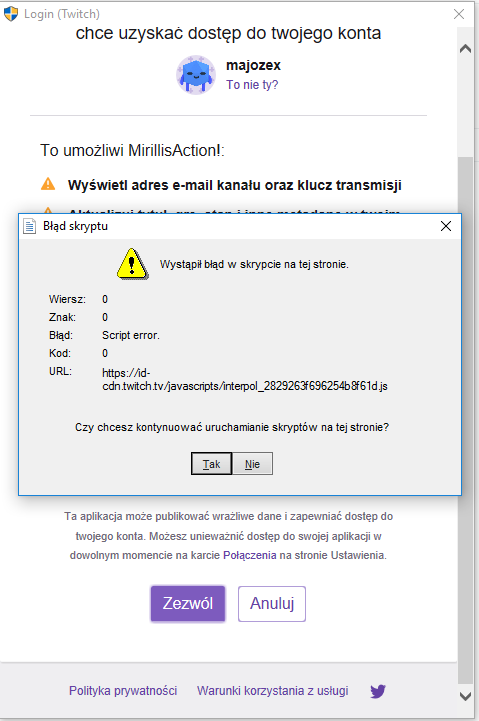The image size is (479, 721).
Task: Click 'Wyświetl adres e-mail kanału' permission text
Action: pyautogui.click(x=234, y=185)
